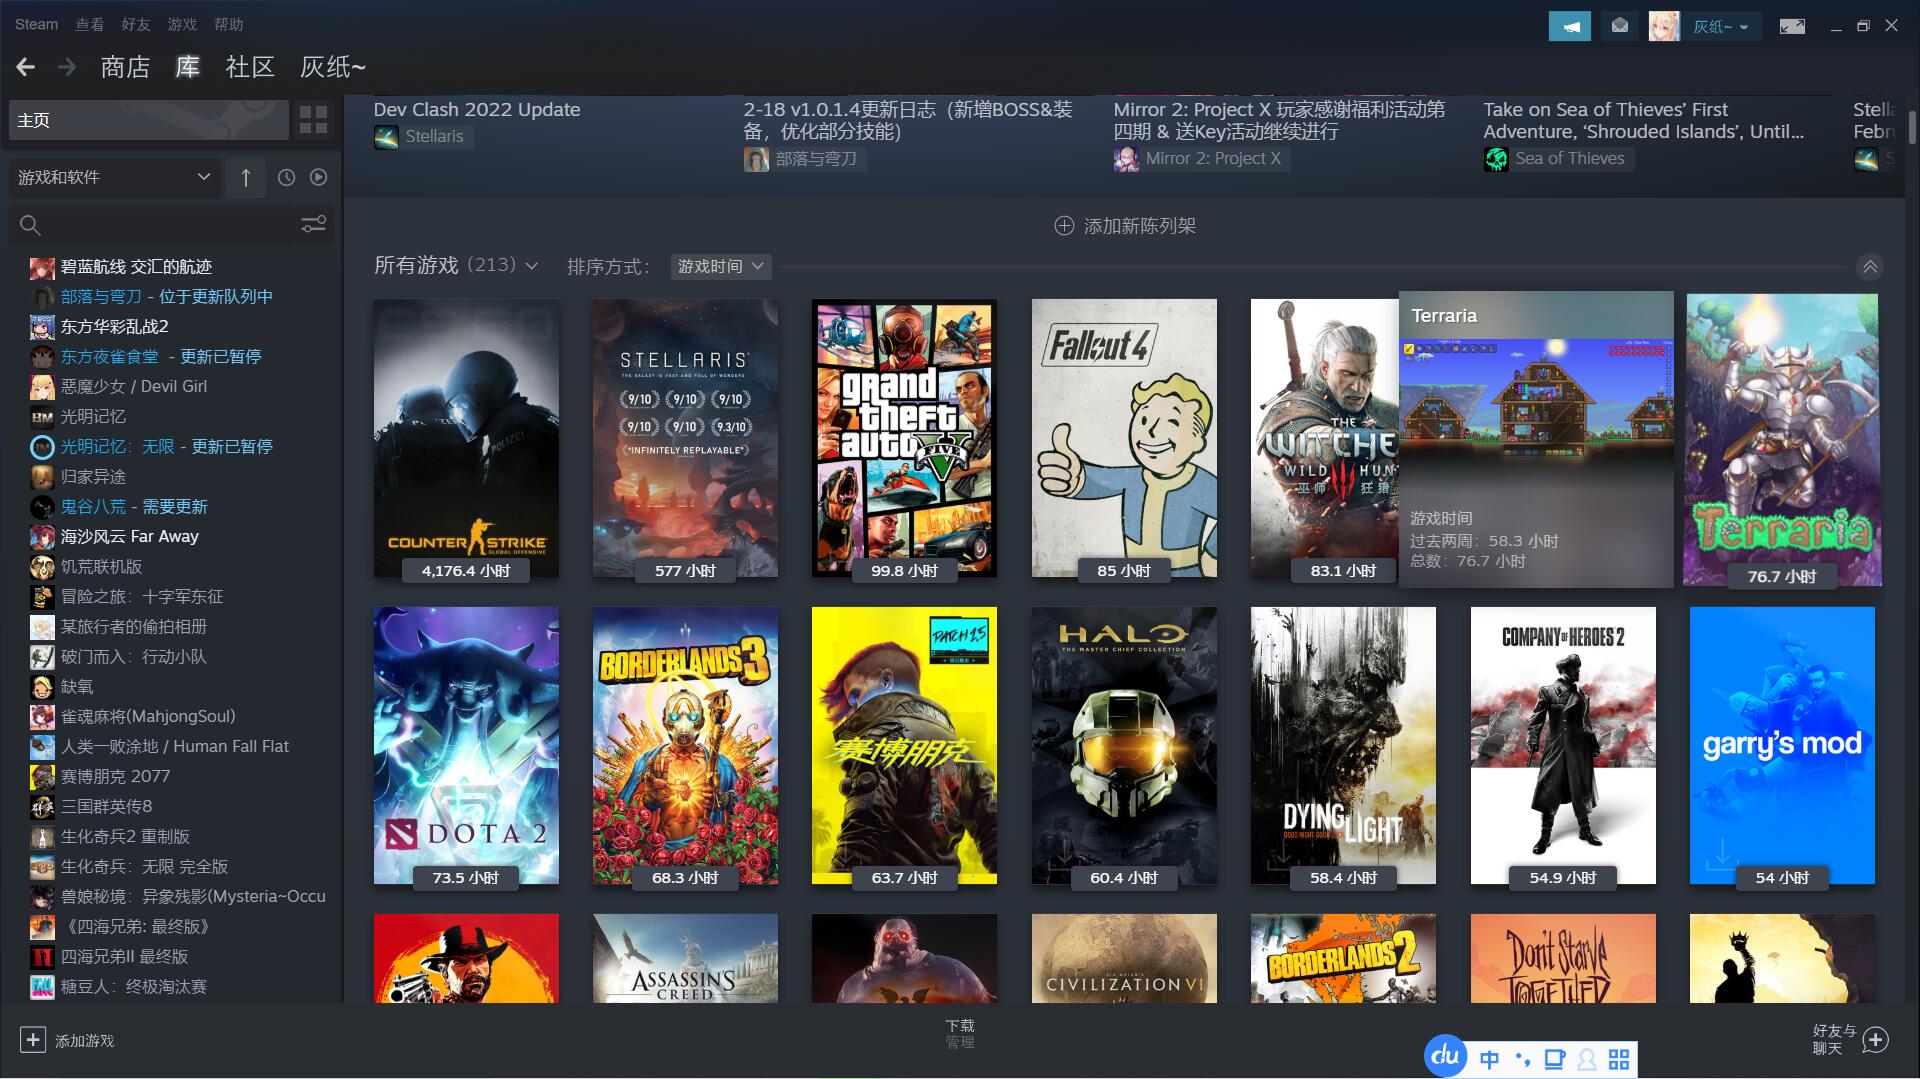Show ready-to-play games icon
The width and height of the screenshot is (1920, 1079).
(x=318, y=177)
